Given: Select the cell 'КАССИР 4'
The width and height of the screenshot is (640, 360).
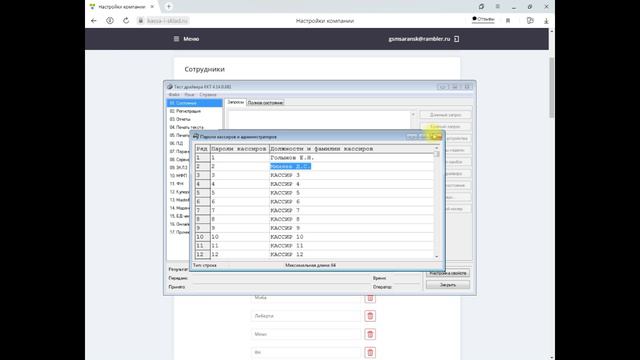Looking at the screenshot, I should (351, 184).
